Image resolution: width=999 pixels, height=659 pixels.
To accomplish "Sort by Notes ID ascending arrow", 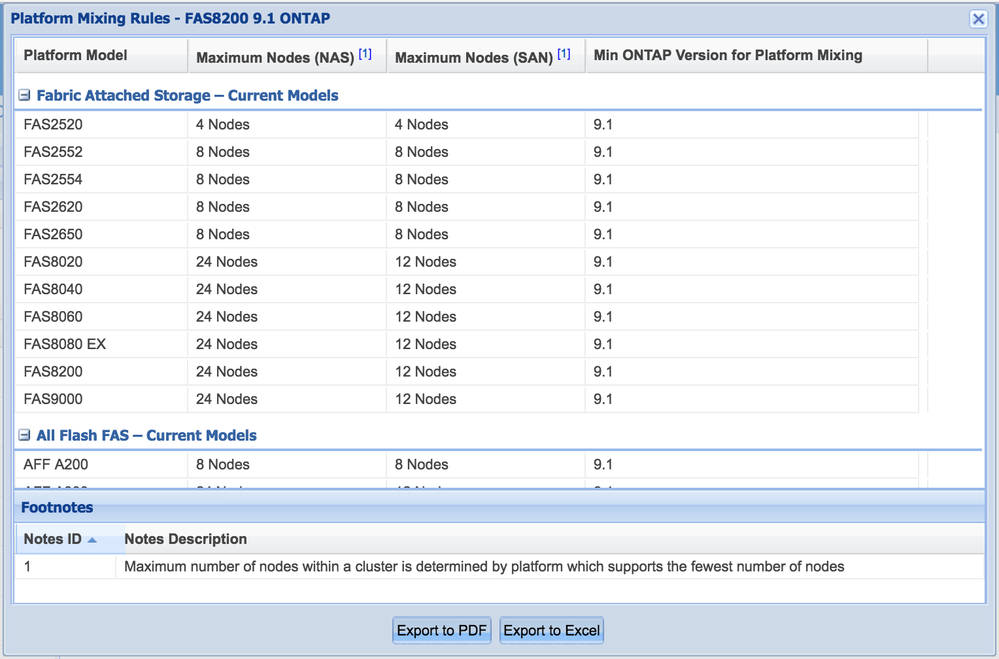I will (92, 540).
